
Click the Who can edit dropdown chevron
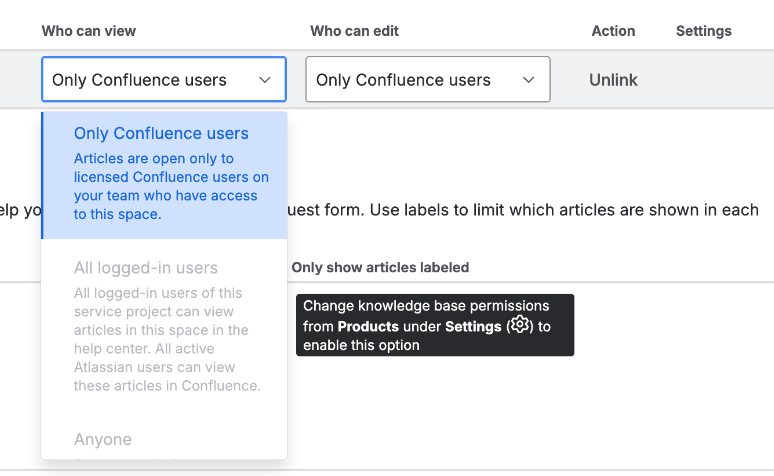point(529,80)
